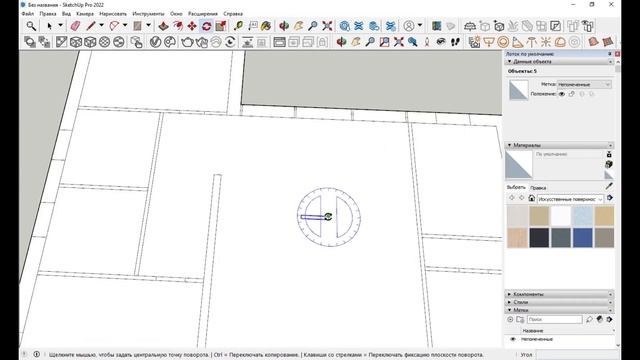The height and width of the screenshot is (360, 640).
Task: Select the Paint Bucket tool
Action: (x=266, y=26)
